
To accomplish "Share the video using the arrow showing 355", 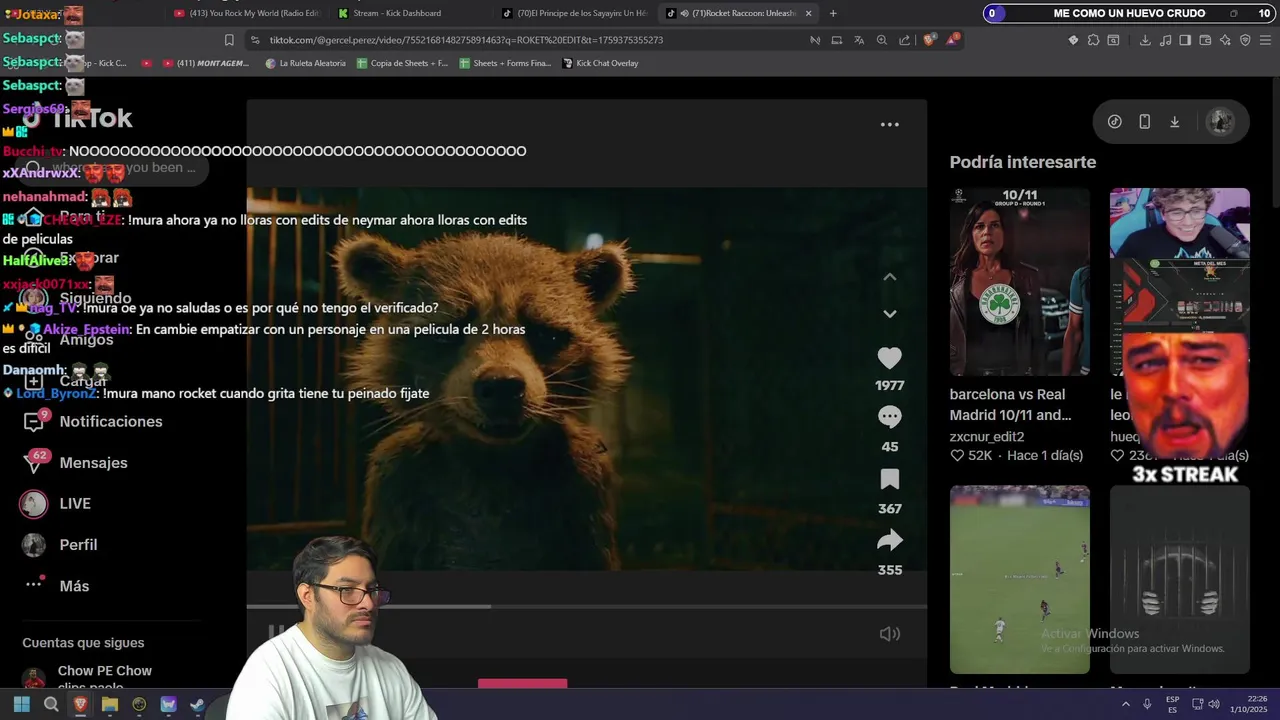I will click(889, 541).
